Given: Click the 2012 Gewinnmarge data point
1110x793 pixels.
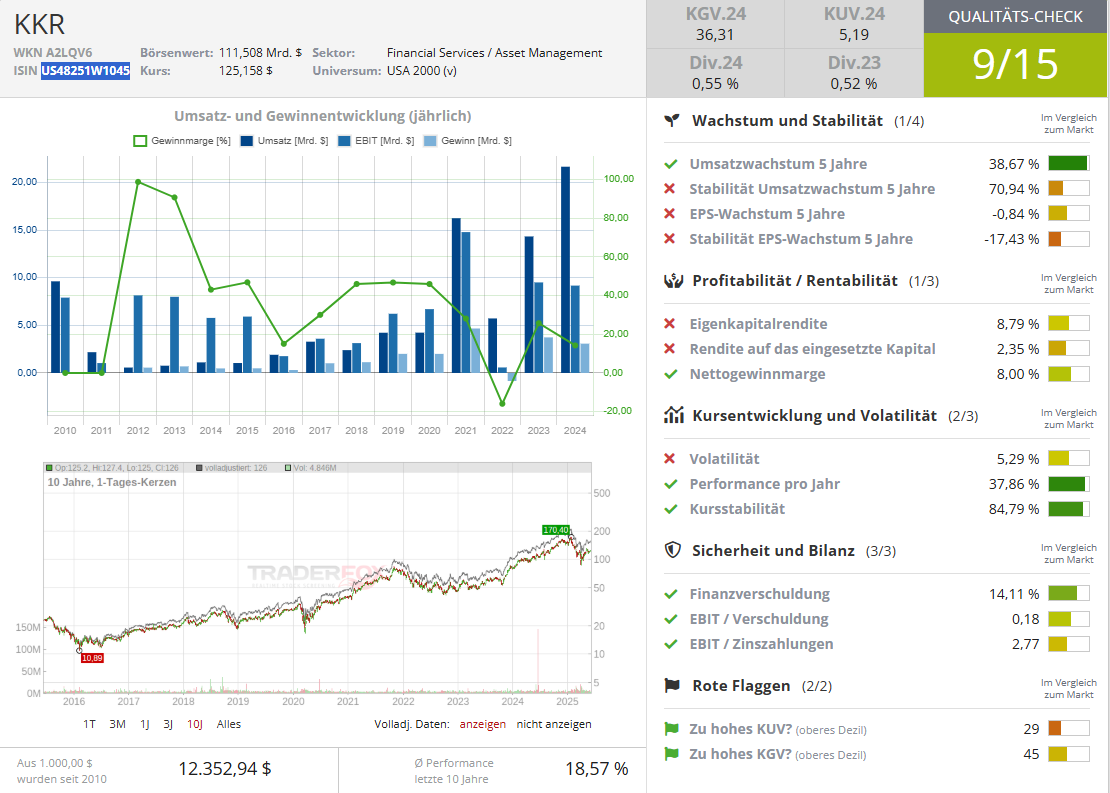Looking at the screenshot, I should [x=138, y=182].
